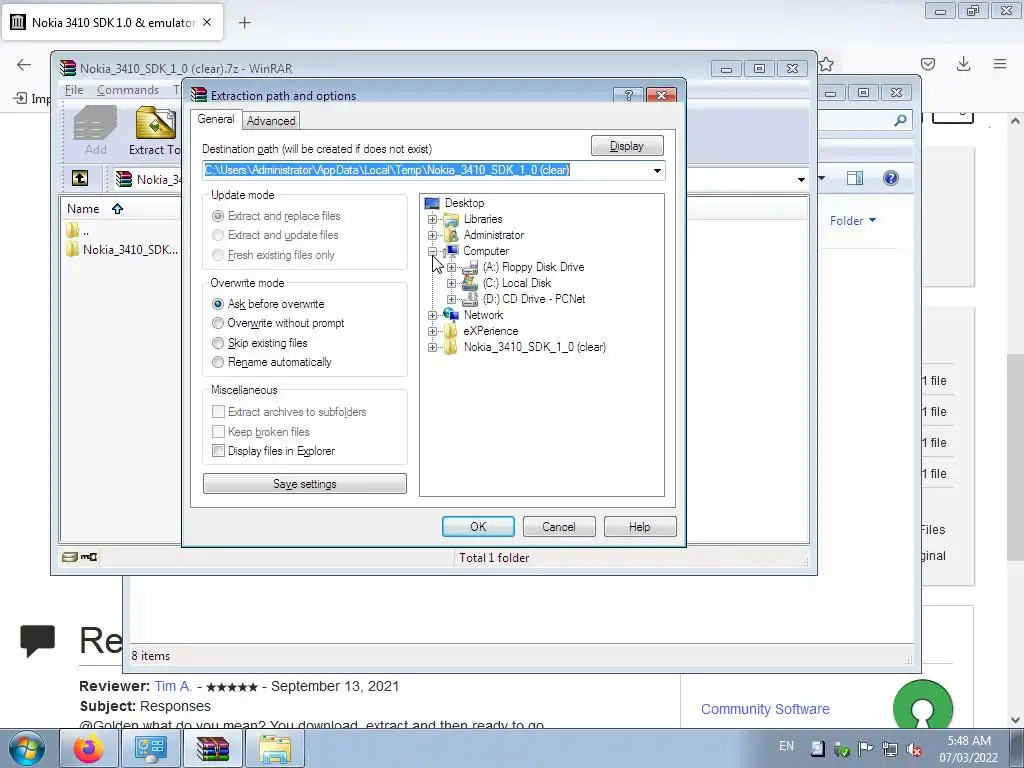Expand the Network tree node
The width and height of the screenshot is (1024, 768).
[x=432, y=315]
